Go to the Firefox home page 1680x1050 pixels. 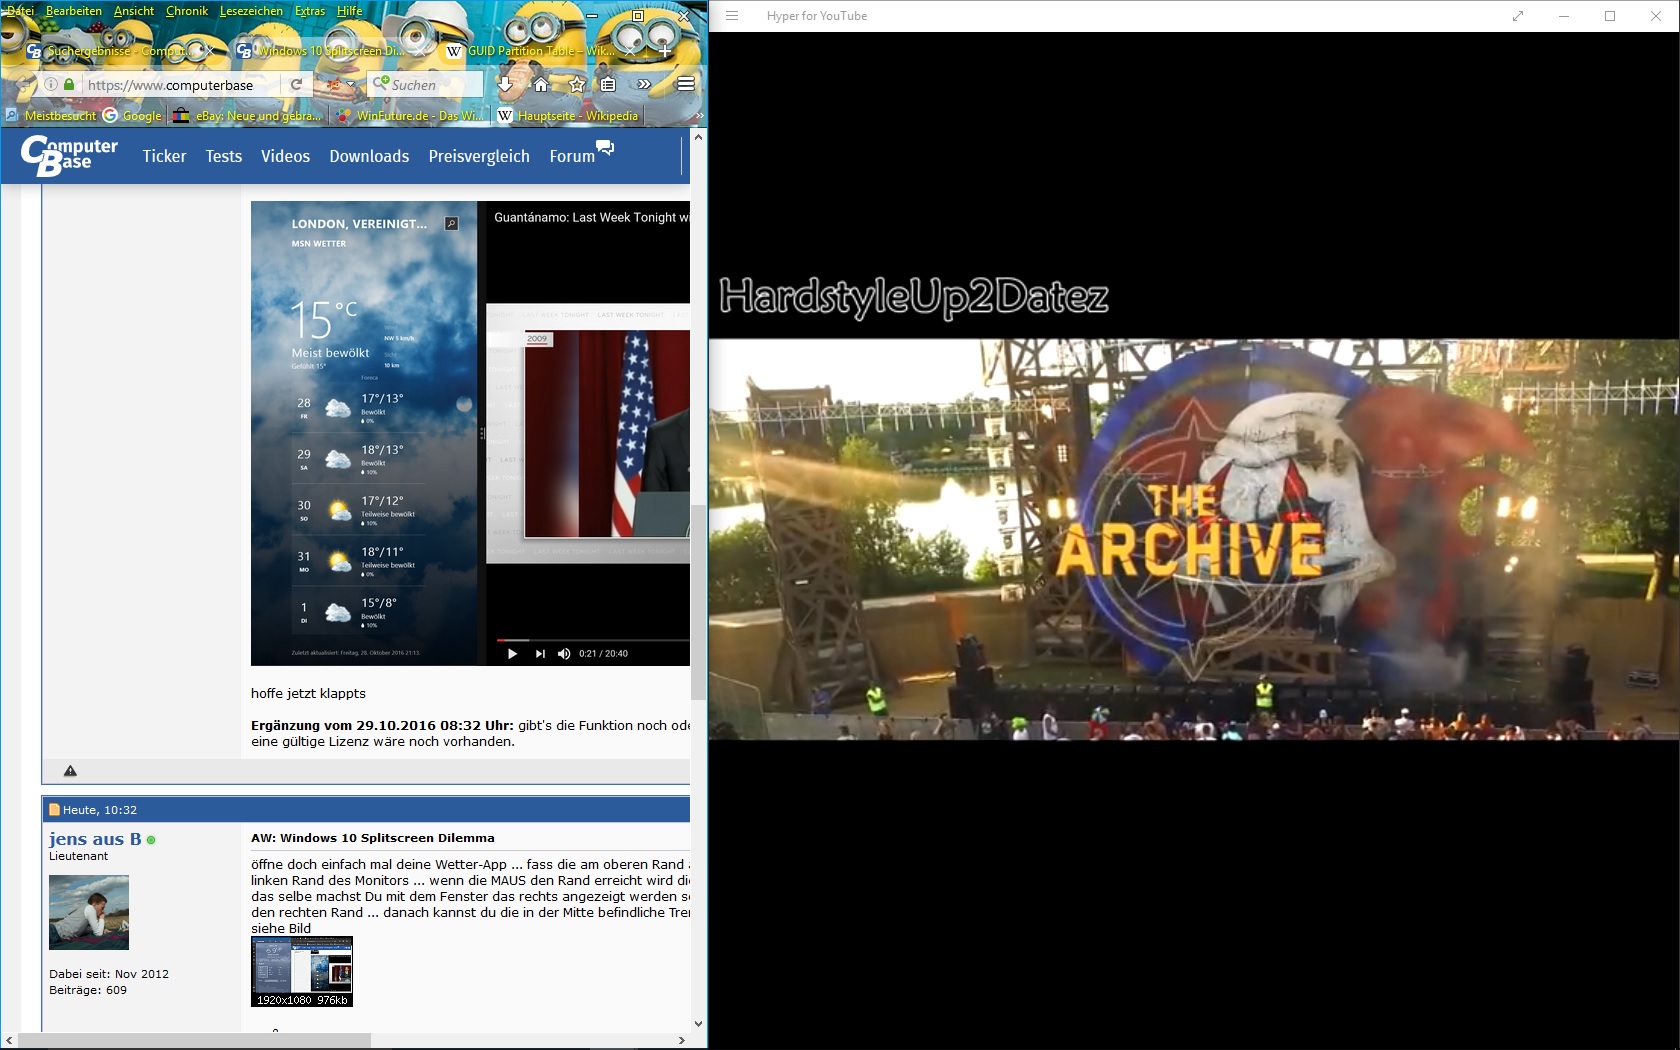coord(541,85)
